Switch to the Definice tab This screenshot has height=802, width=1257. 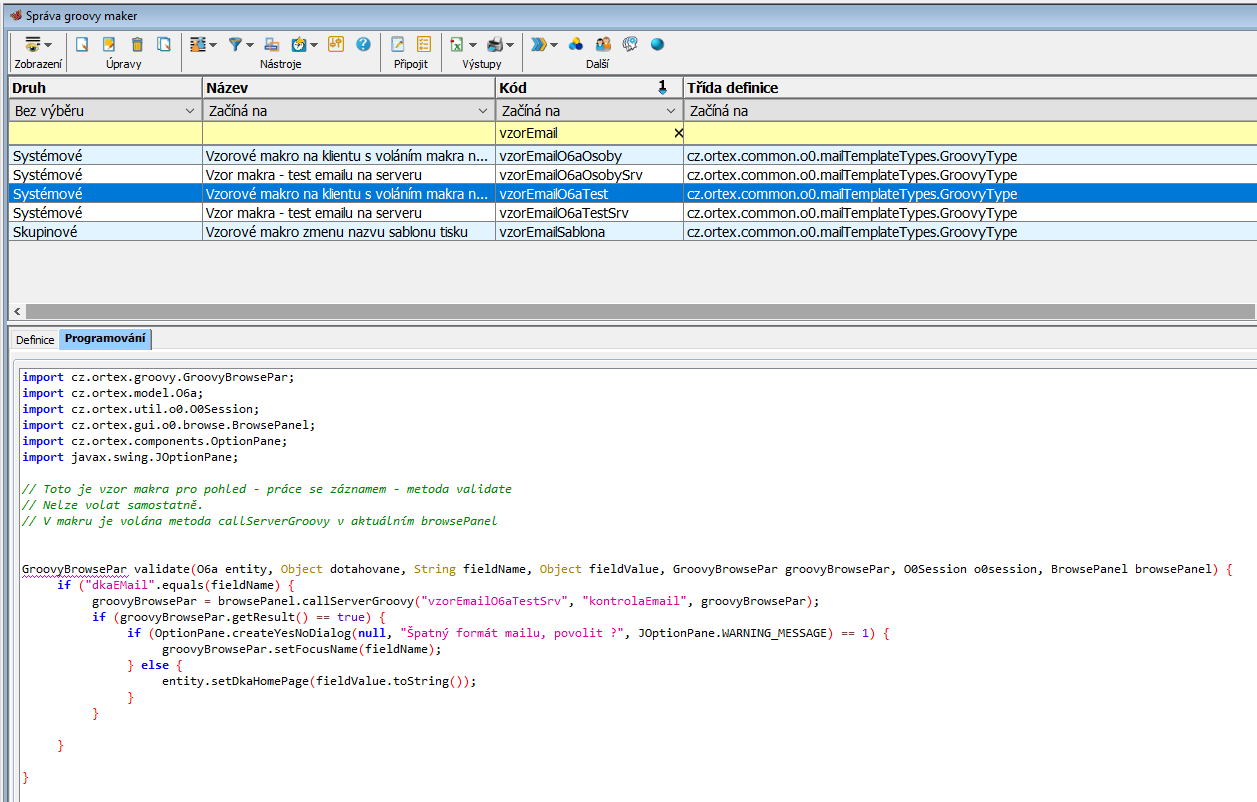35,340
